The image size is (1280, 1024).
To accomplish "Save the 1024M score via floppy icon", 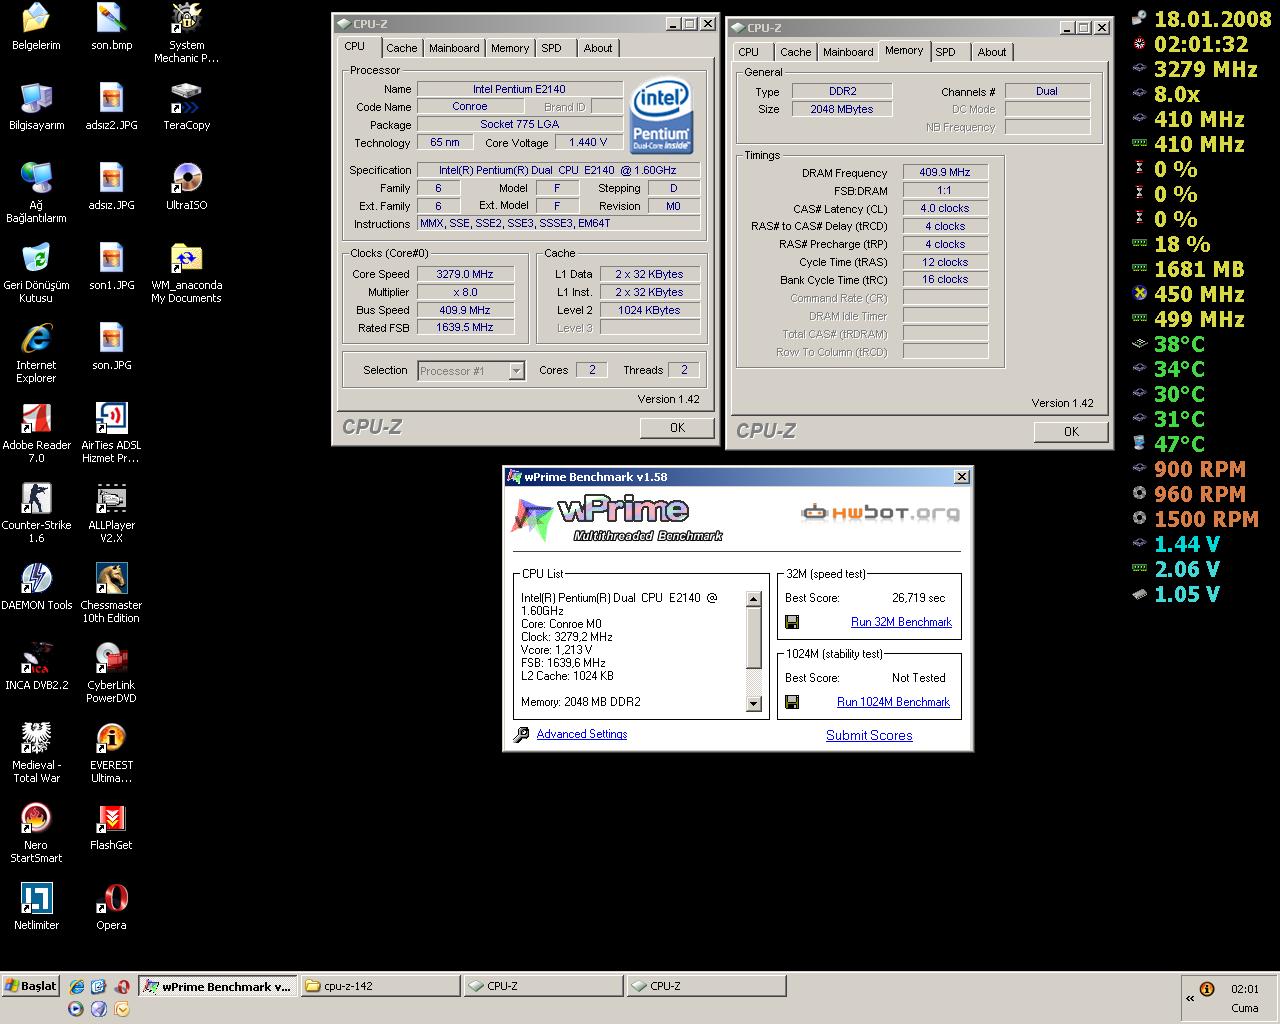I will tap(792, 702).
